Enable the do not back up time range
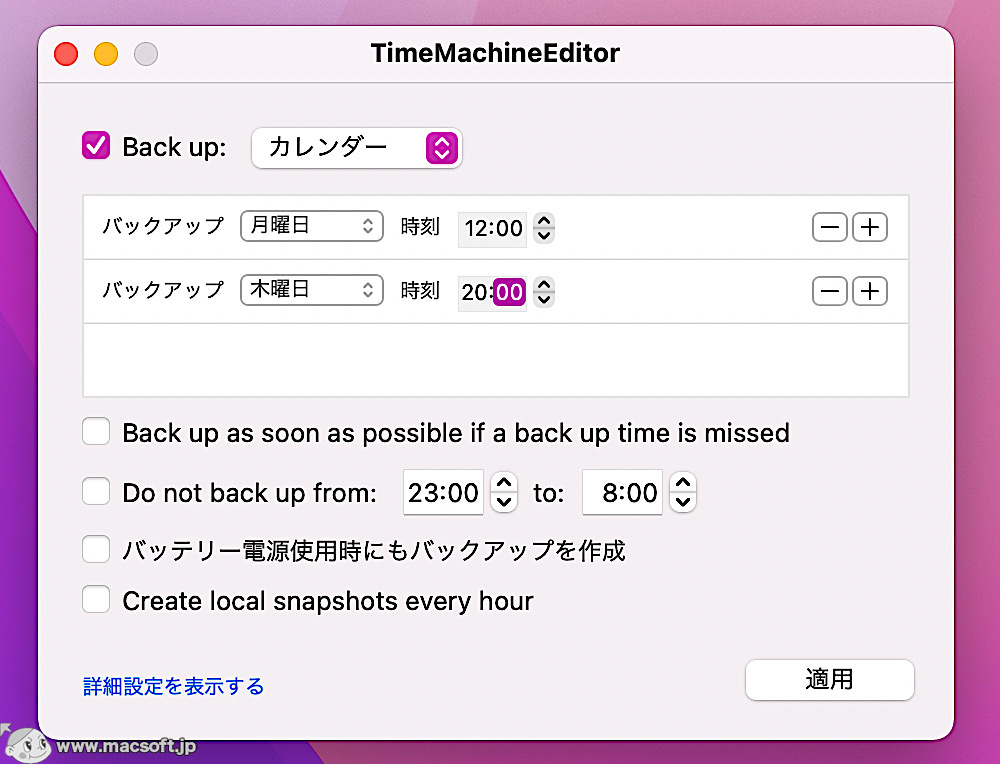 tap(95, 491)
